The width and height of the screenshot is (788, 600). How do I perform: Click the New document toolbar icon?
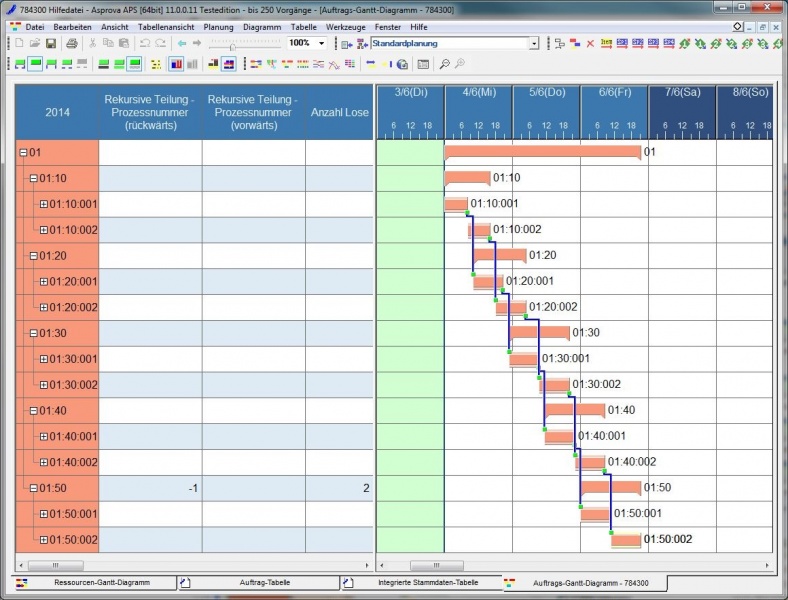coord(20,44)
